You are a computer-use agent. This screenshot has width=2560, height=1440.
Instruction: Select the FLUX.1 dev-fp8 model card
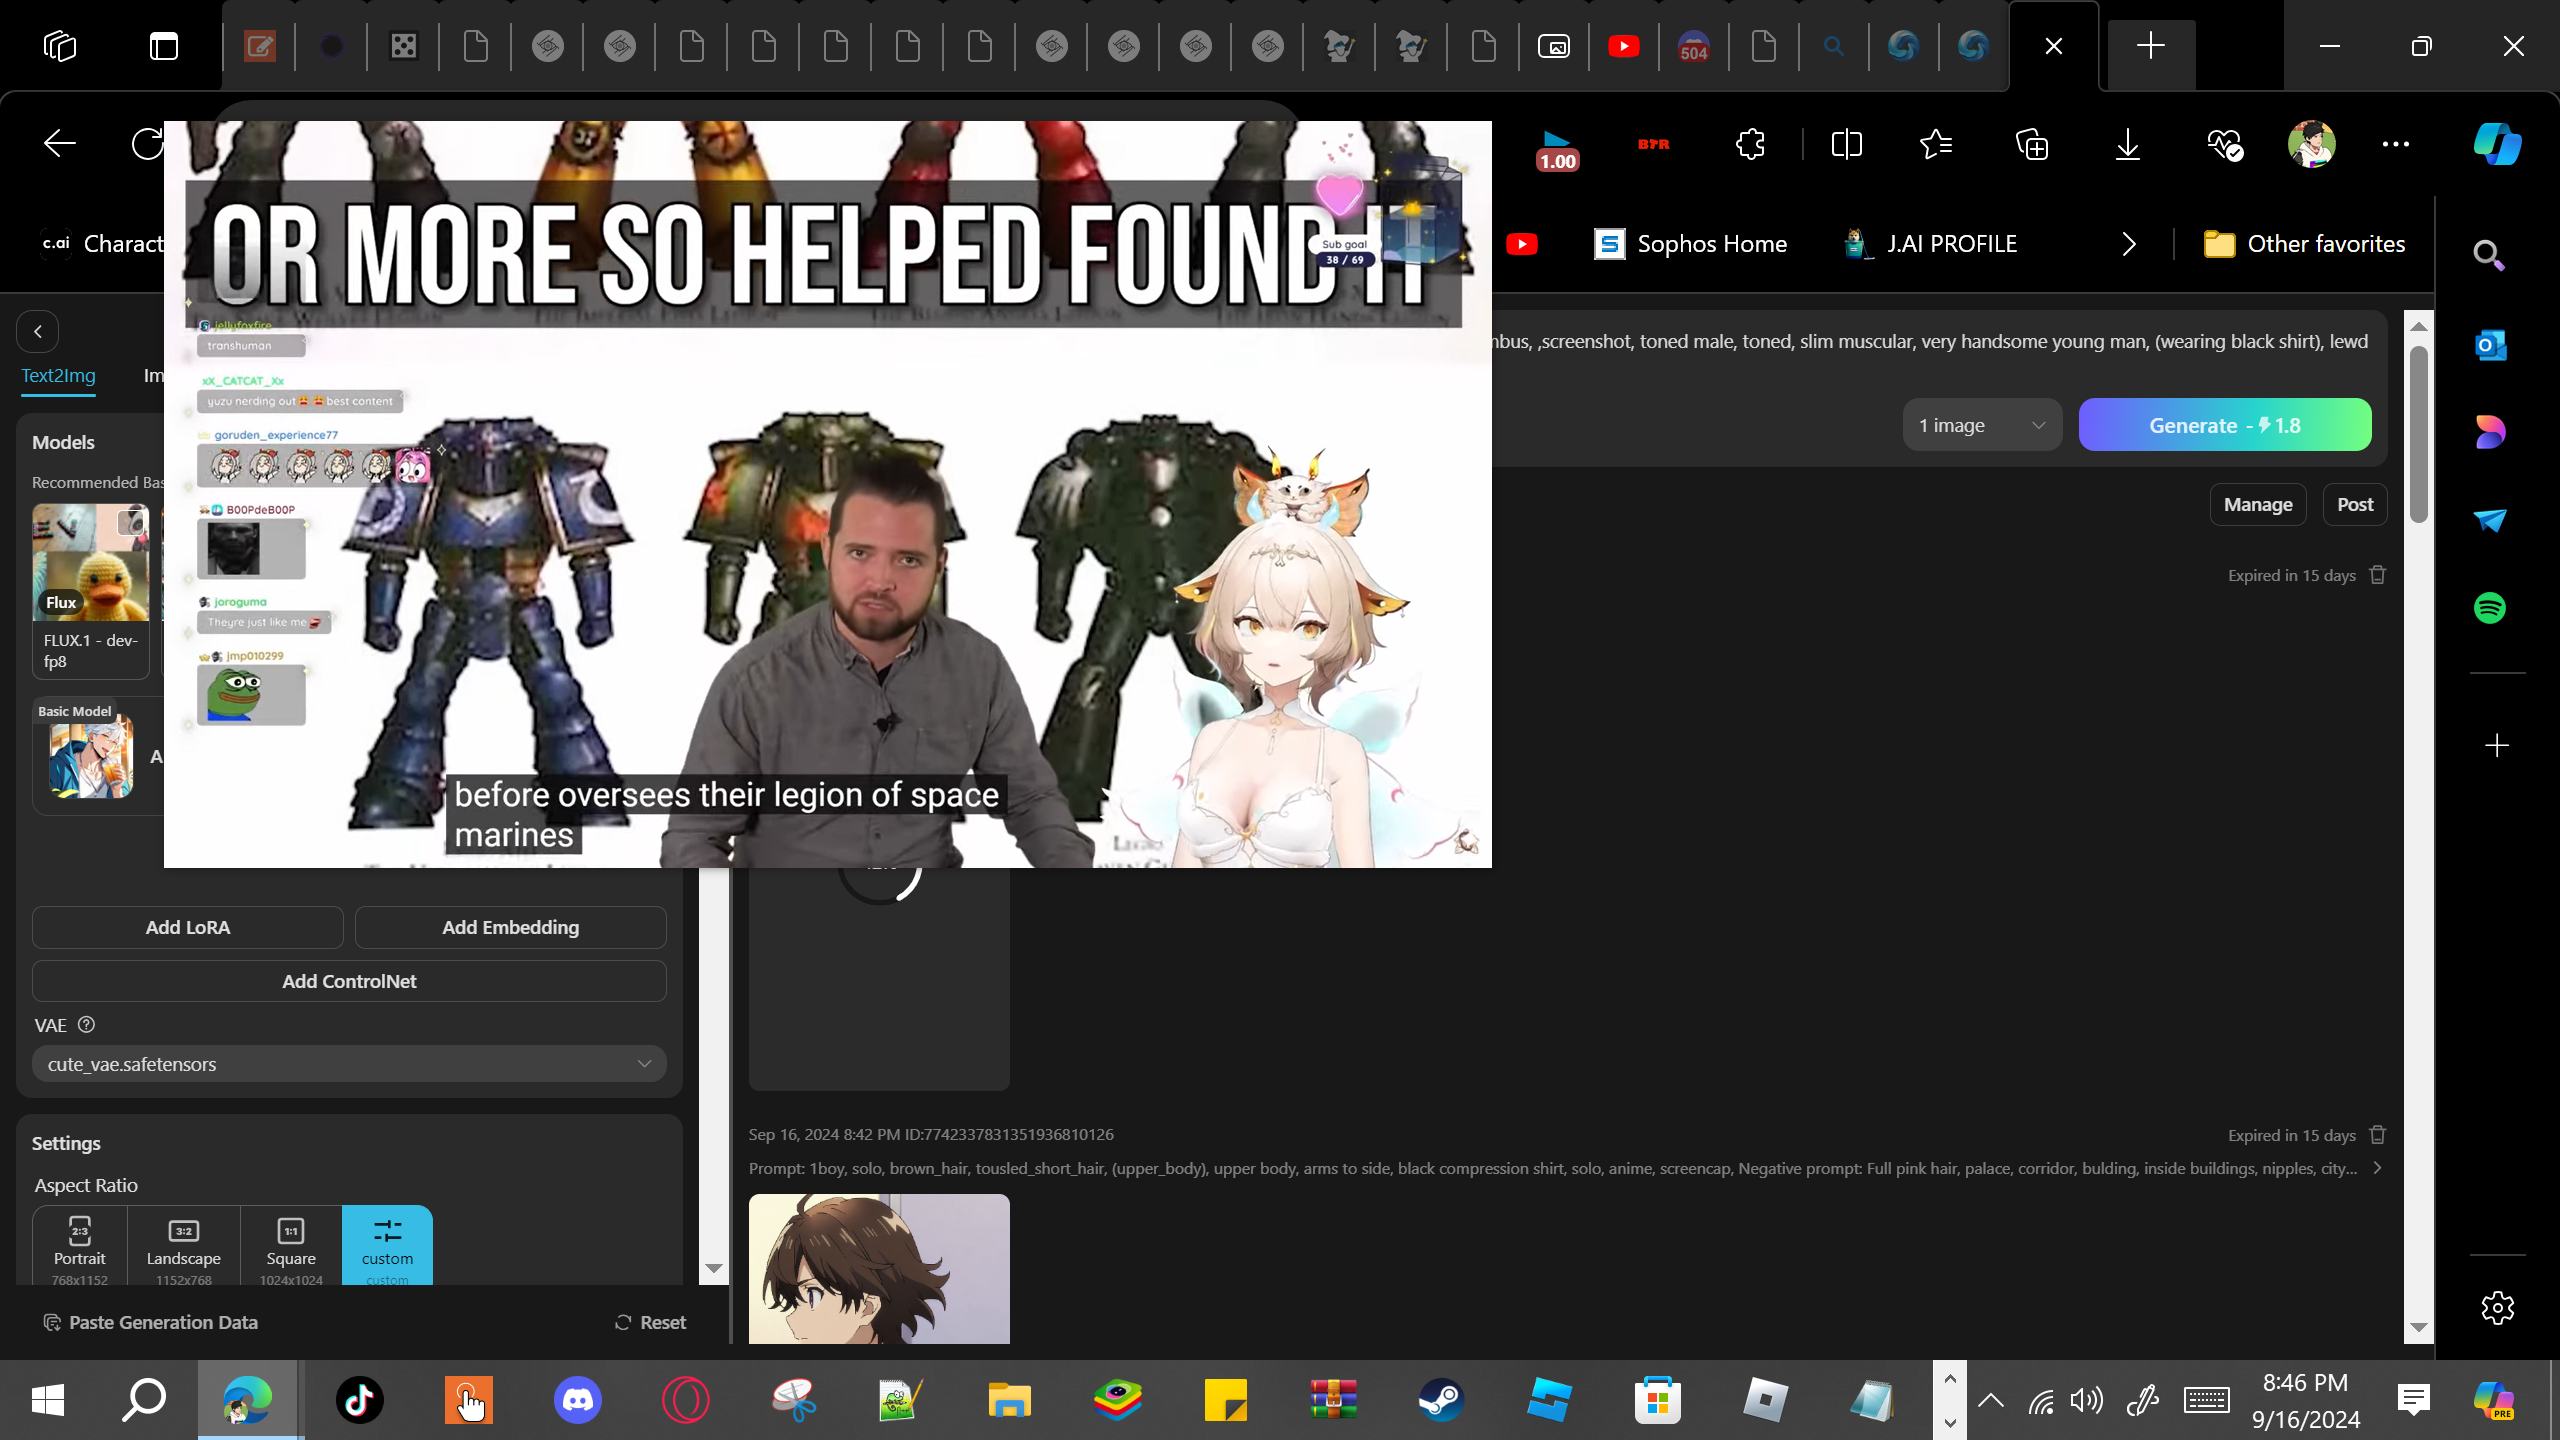click(91, 590)
